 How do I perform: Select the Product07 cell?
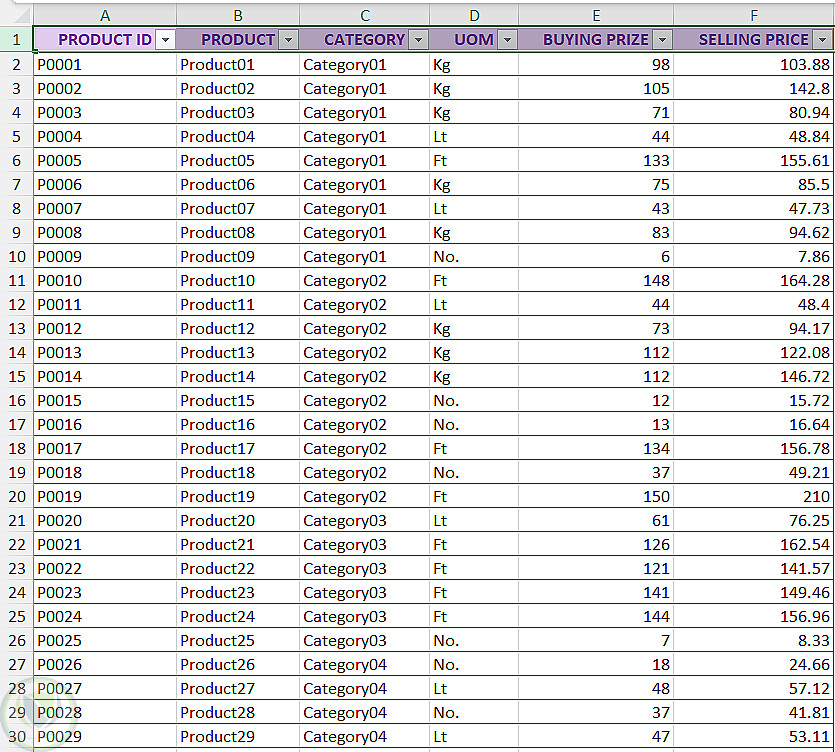coord(238,209)
